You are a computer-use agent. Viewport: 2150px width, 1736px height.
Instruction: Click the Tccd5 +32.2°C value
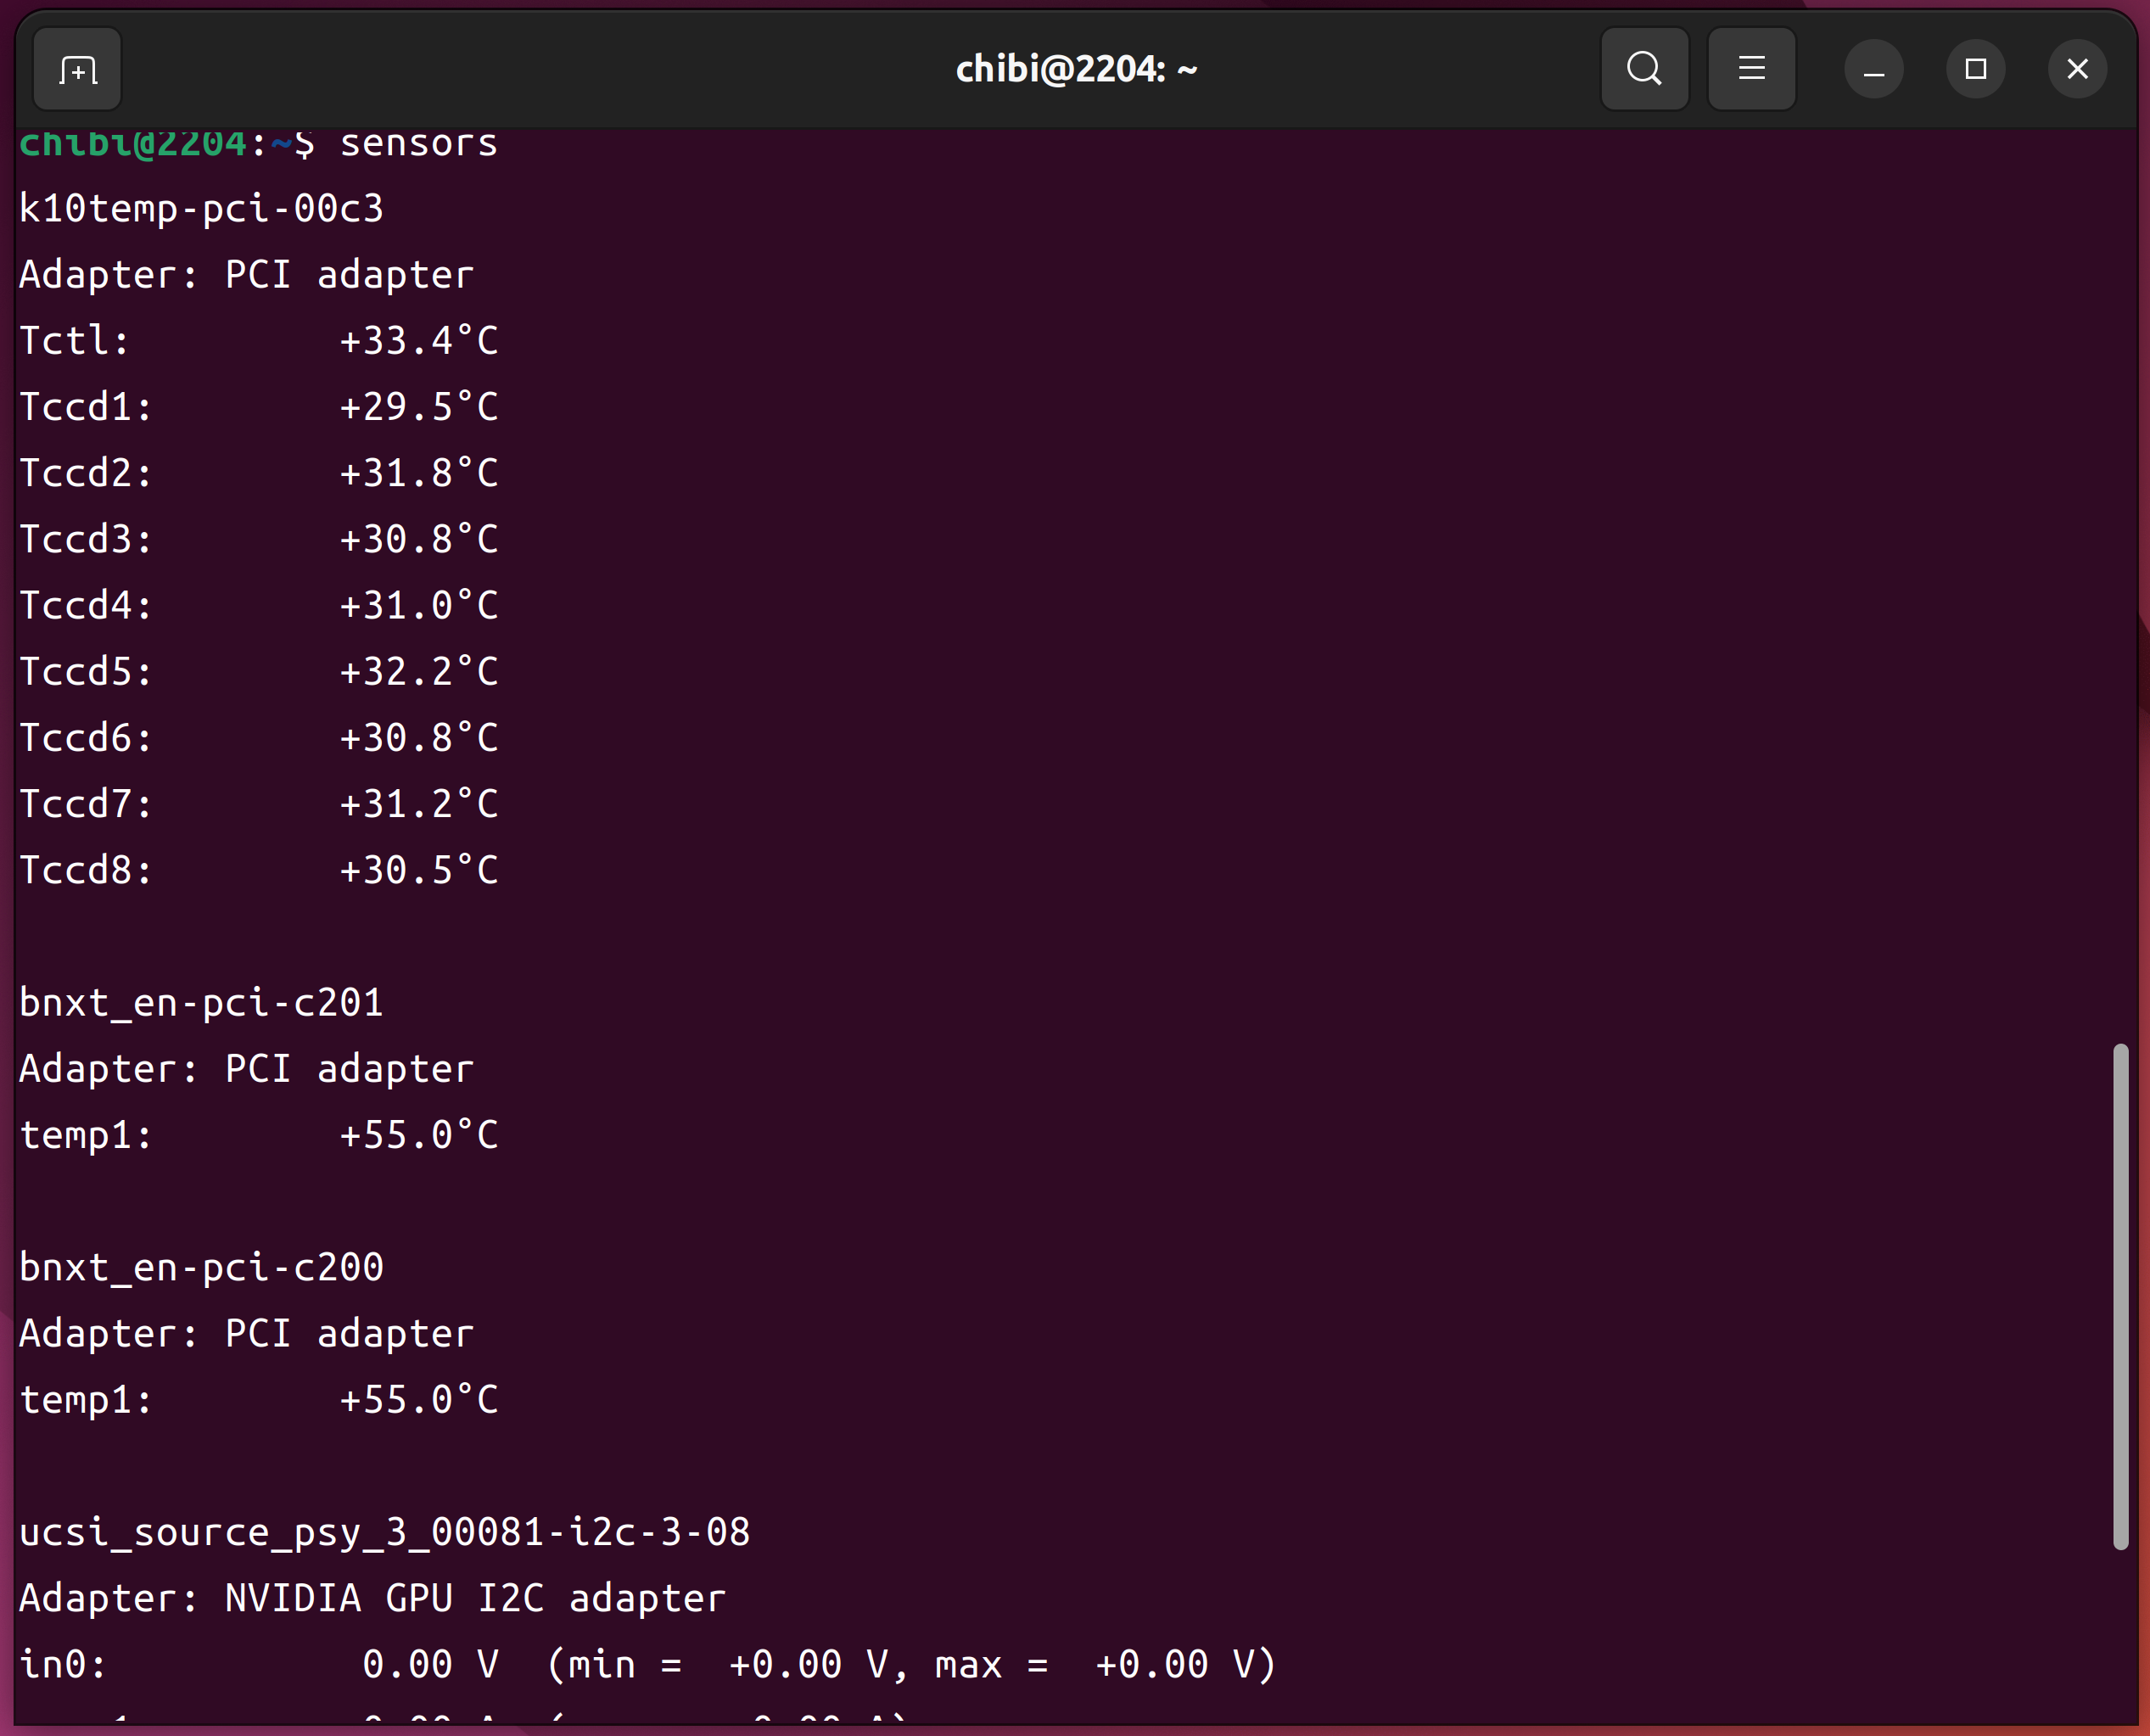pos(418,672)
